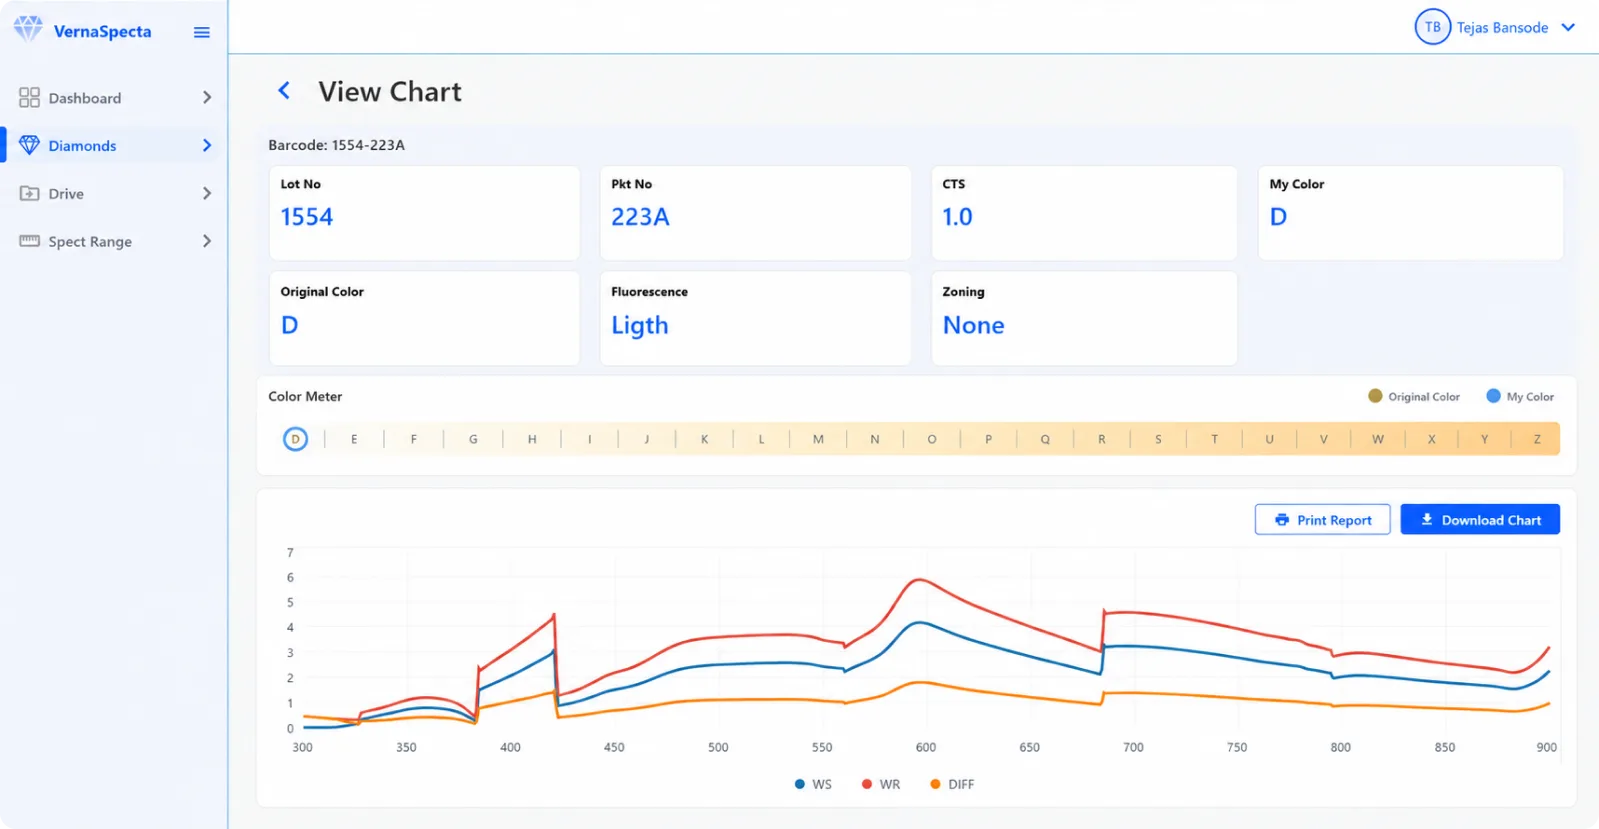Click the Diamonds gem icon
Viewport: 1599px width, 829px height.
[x=29, y=145]
